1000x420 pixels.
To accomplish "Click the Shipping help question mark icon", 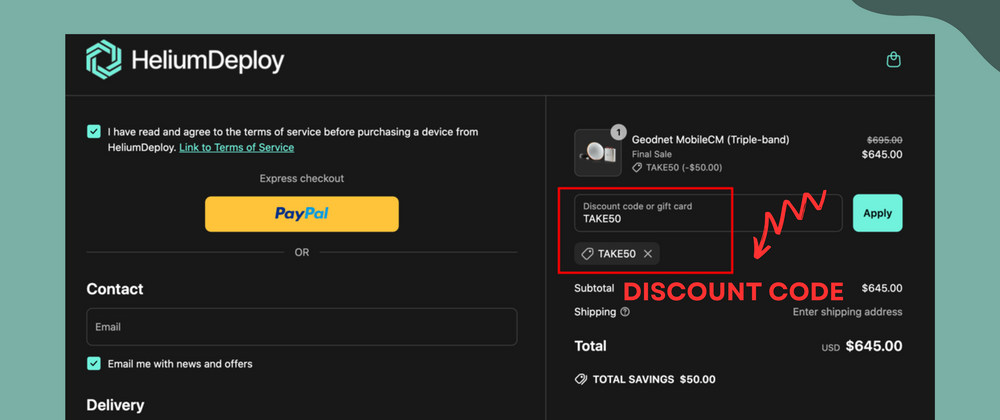I will tap(625, 312).
